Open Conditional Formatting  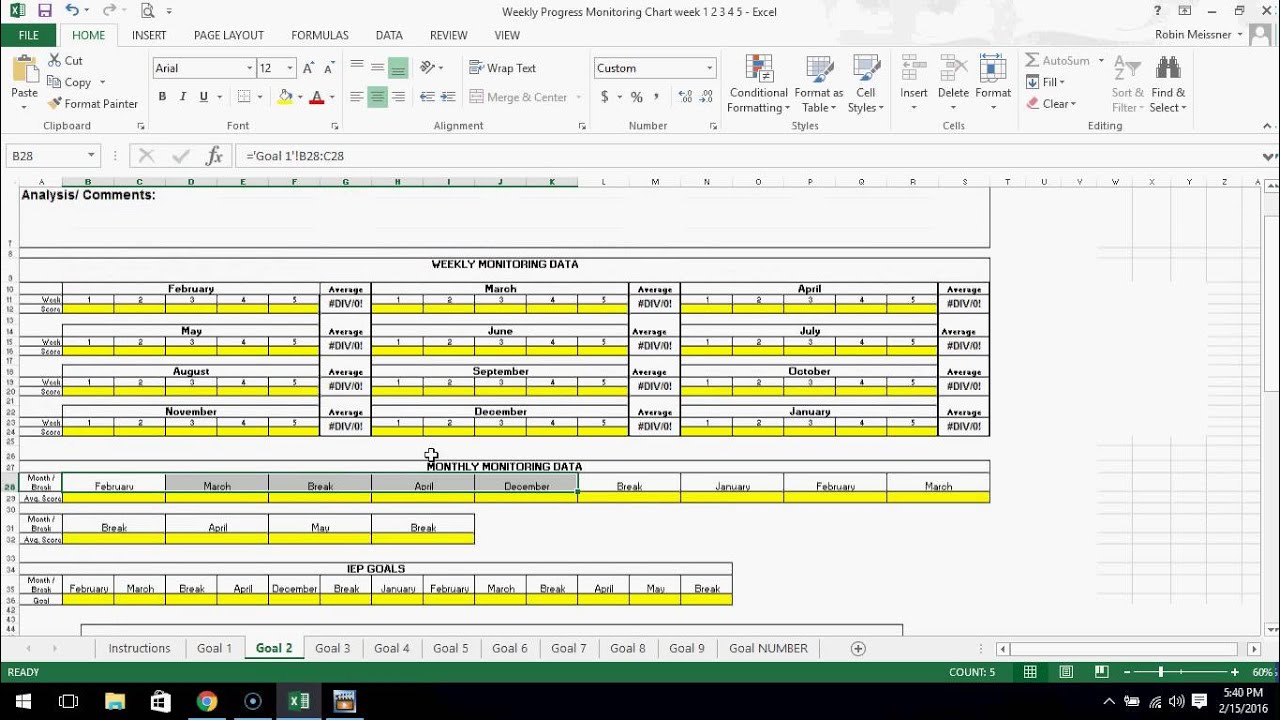(x=758, y=84)
